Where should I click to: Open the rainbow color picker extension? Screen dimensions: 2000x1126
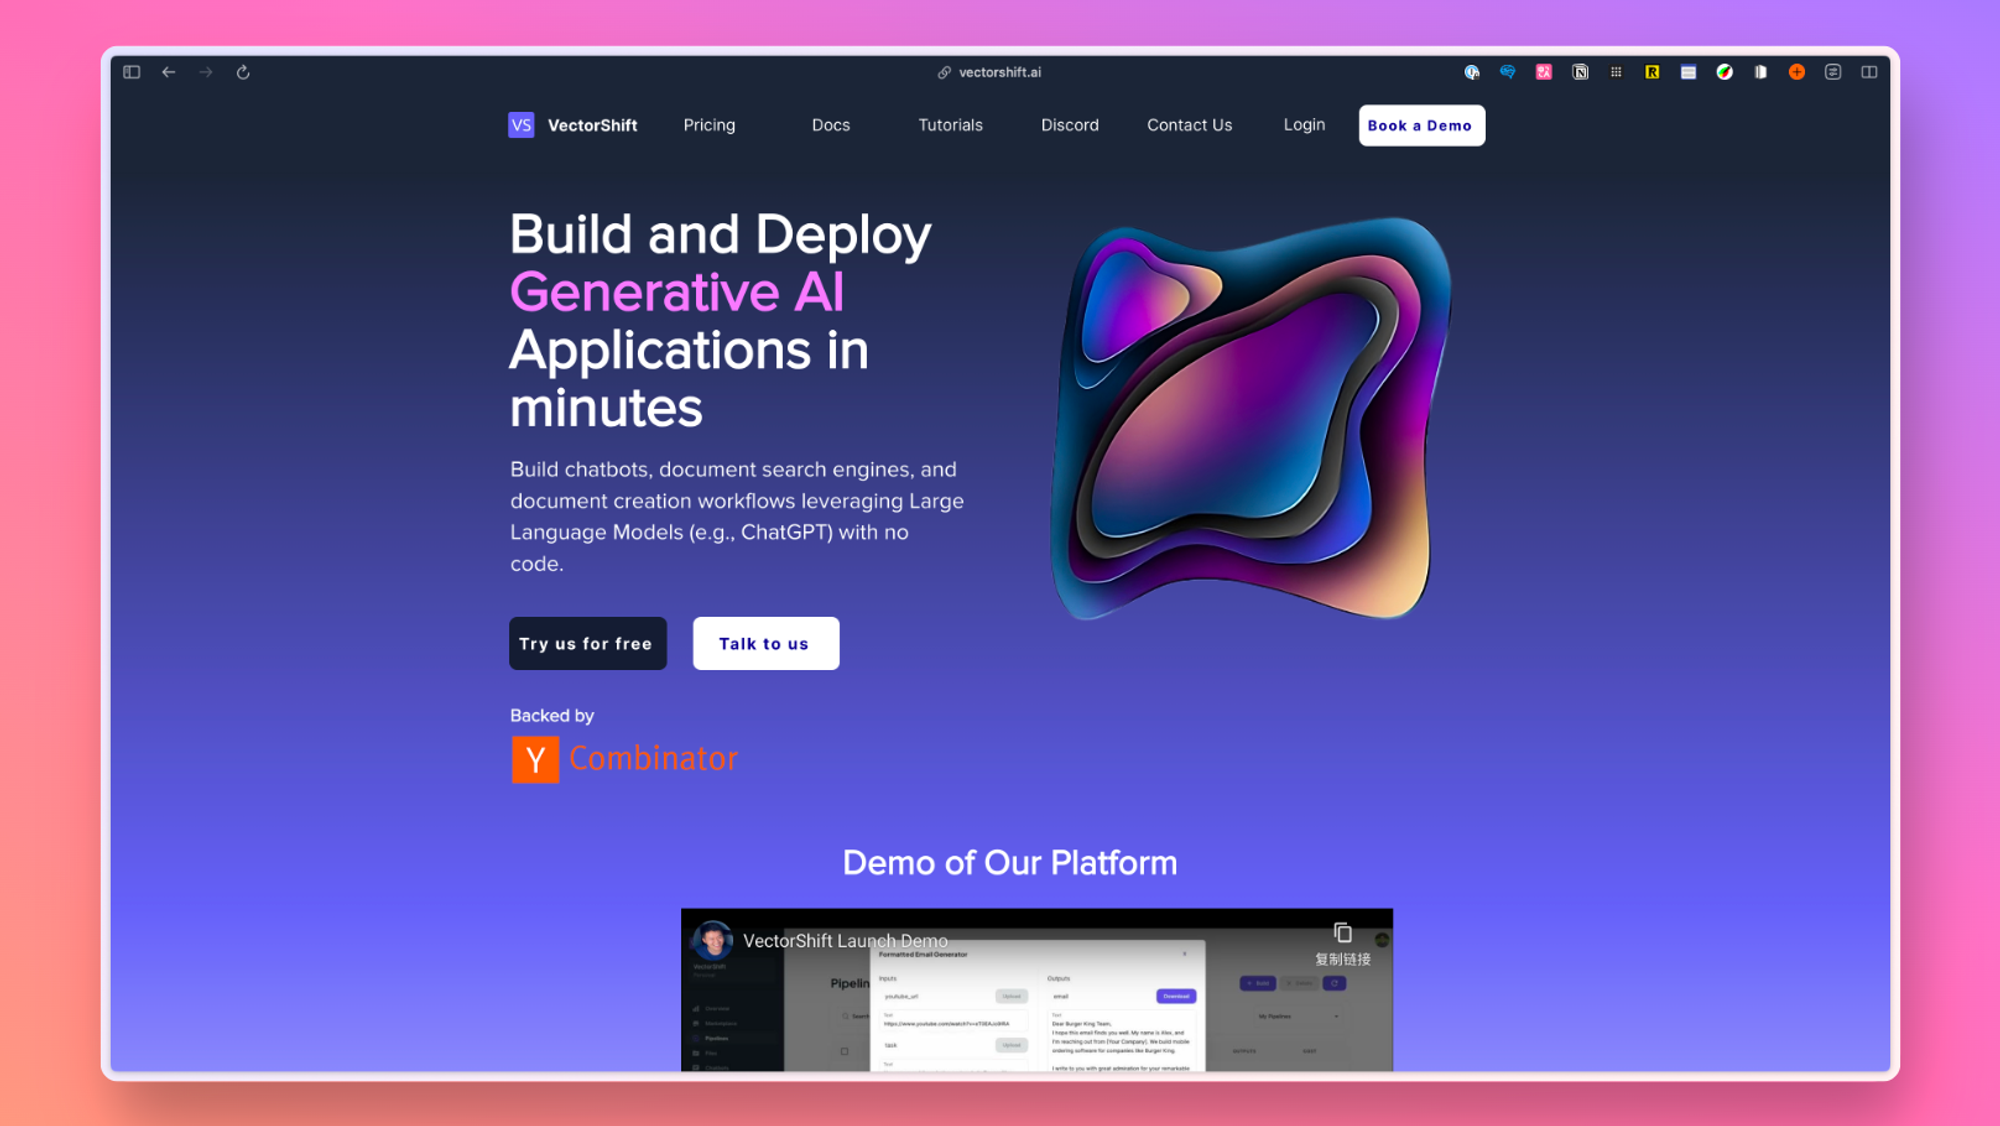tap(1725, 72)
